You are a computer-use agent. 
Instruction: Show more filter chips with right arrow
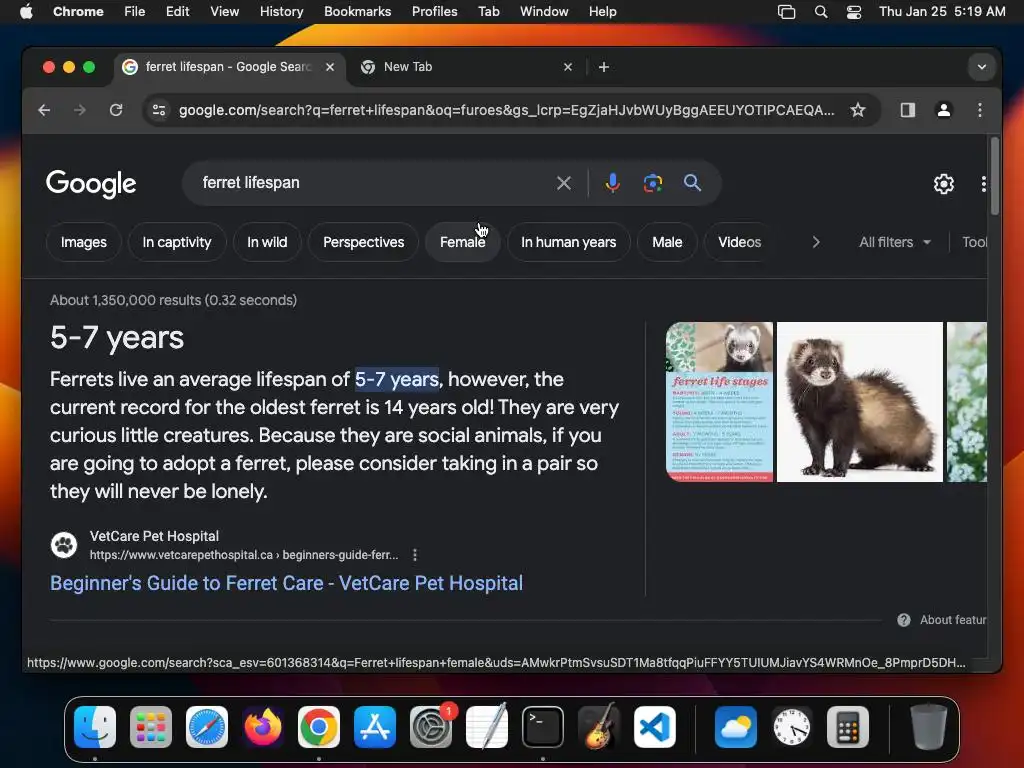click(816, 242)
